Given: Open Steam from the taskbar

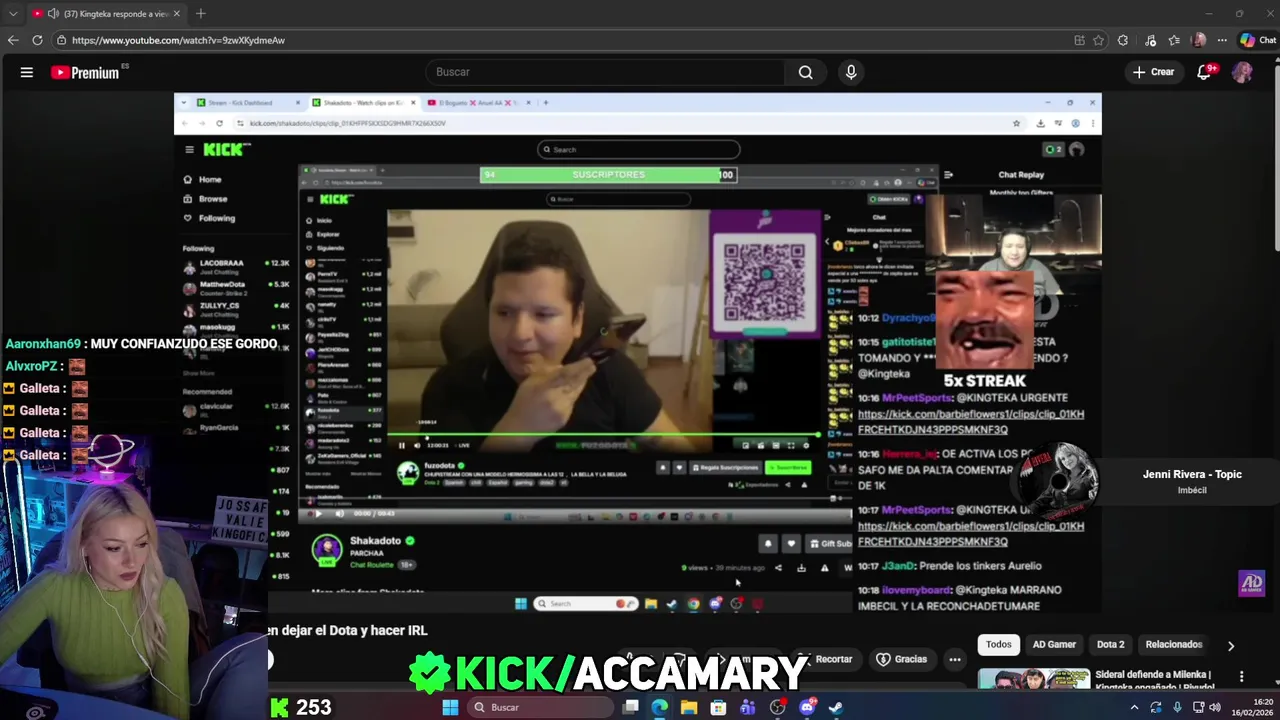Looking at the screenshot, I should point(836,707).
